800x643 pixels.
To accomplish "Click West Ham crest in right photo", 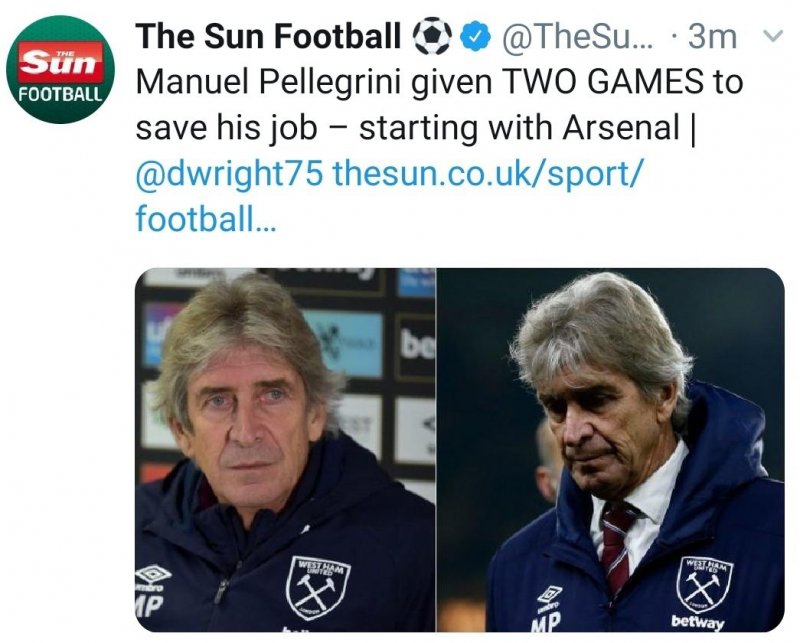I will (704, 582).
